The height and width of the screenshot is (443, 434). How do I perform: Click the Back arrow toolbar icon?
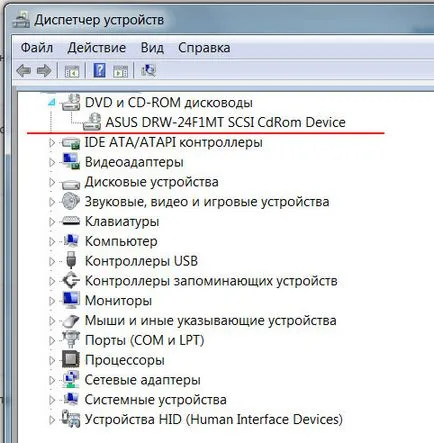click(24, 71)
